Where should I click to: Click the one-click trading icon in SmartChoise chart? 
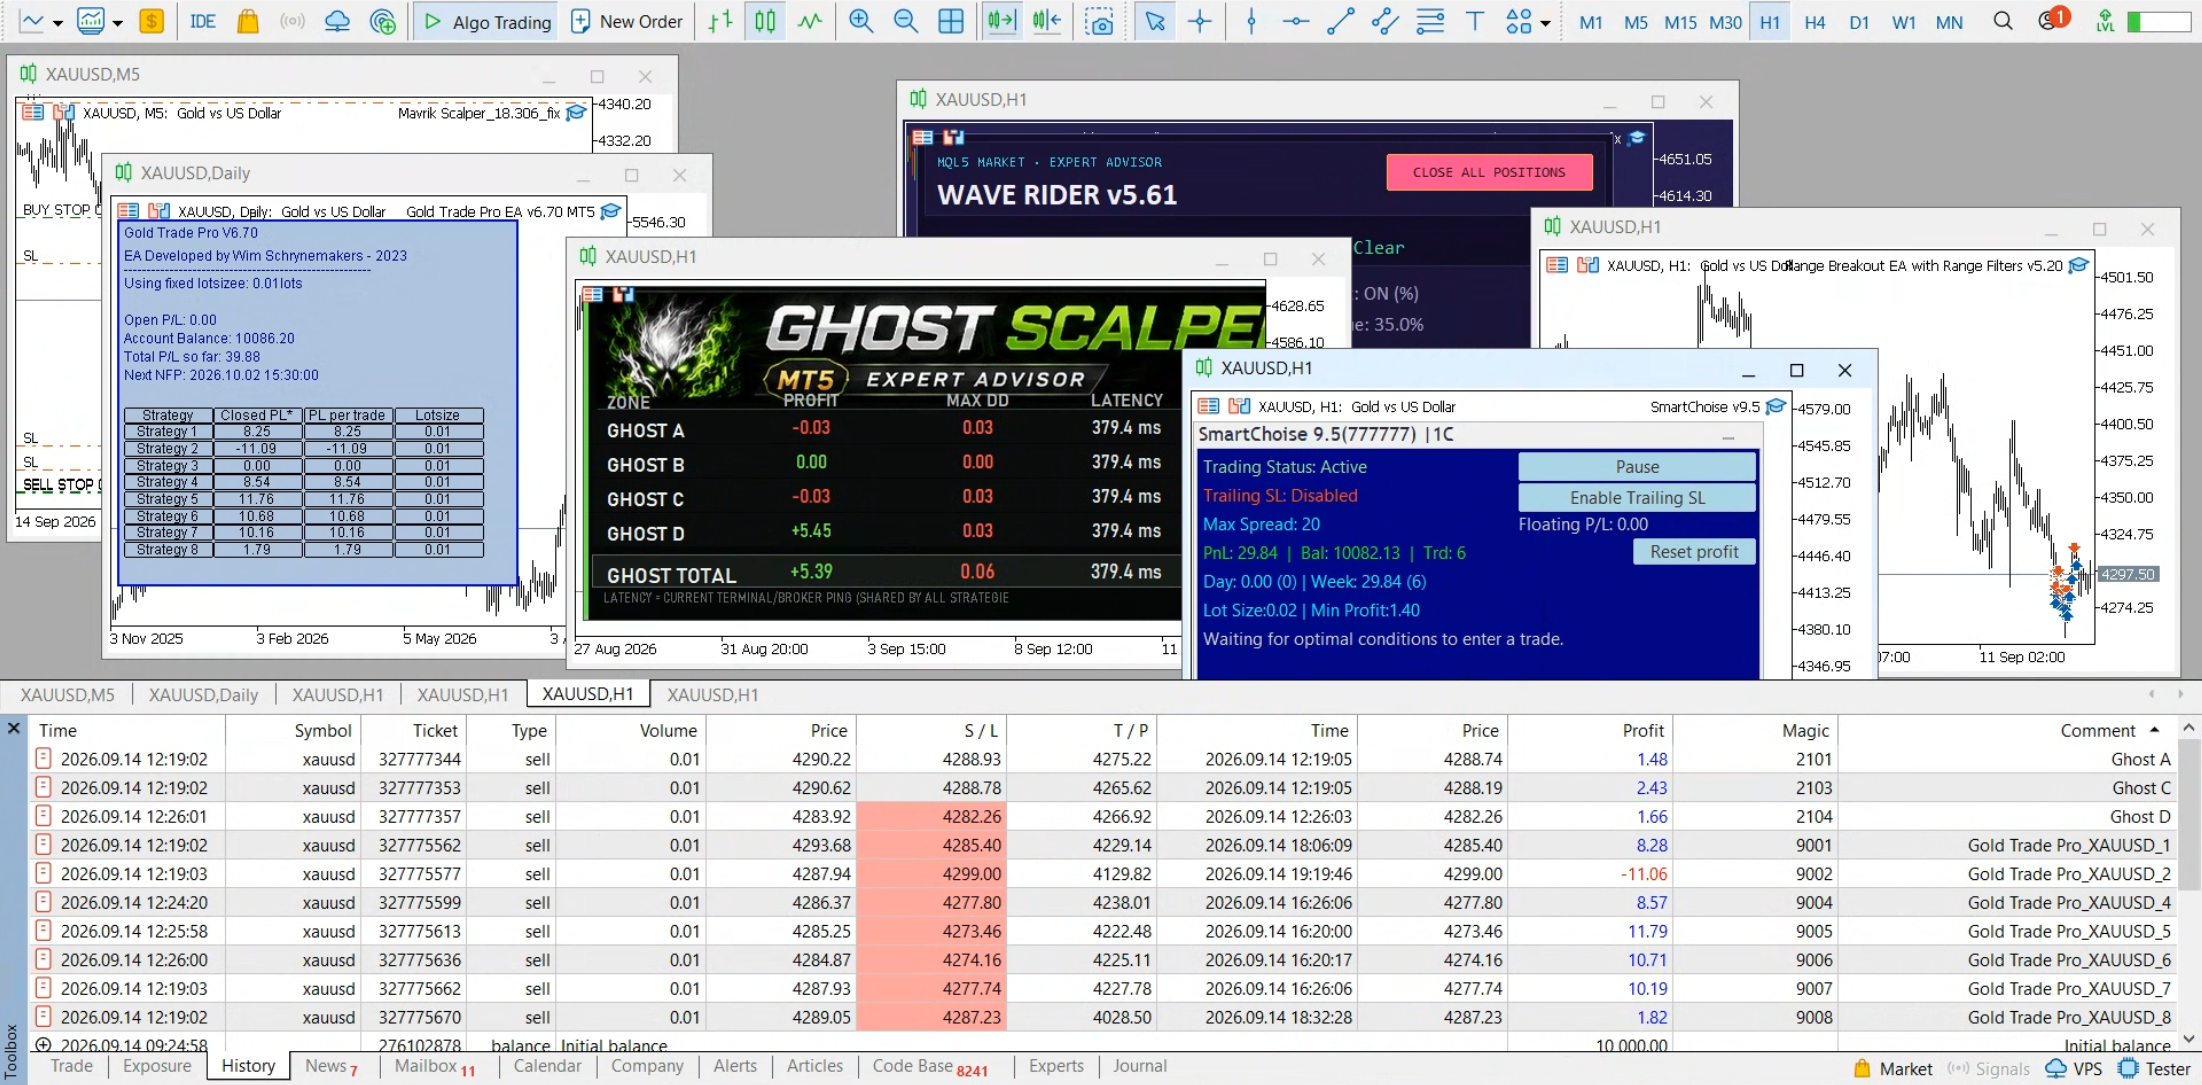1239,406
